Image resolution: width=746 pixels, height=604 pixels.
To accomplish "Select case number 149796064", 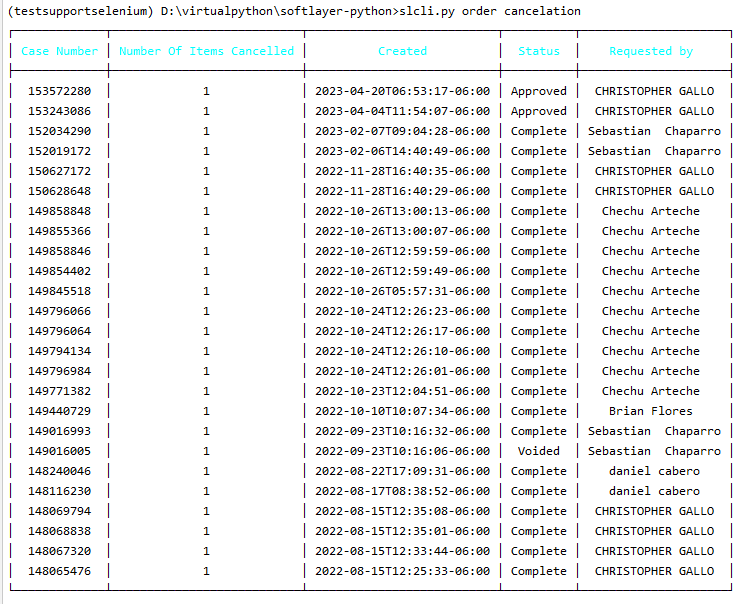I will [59, 331].
